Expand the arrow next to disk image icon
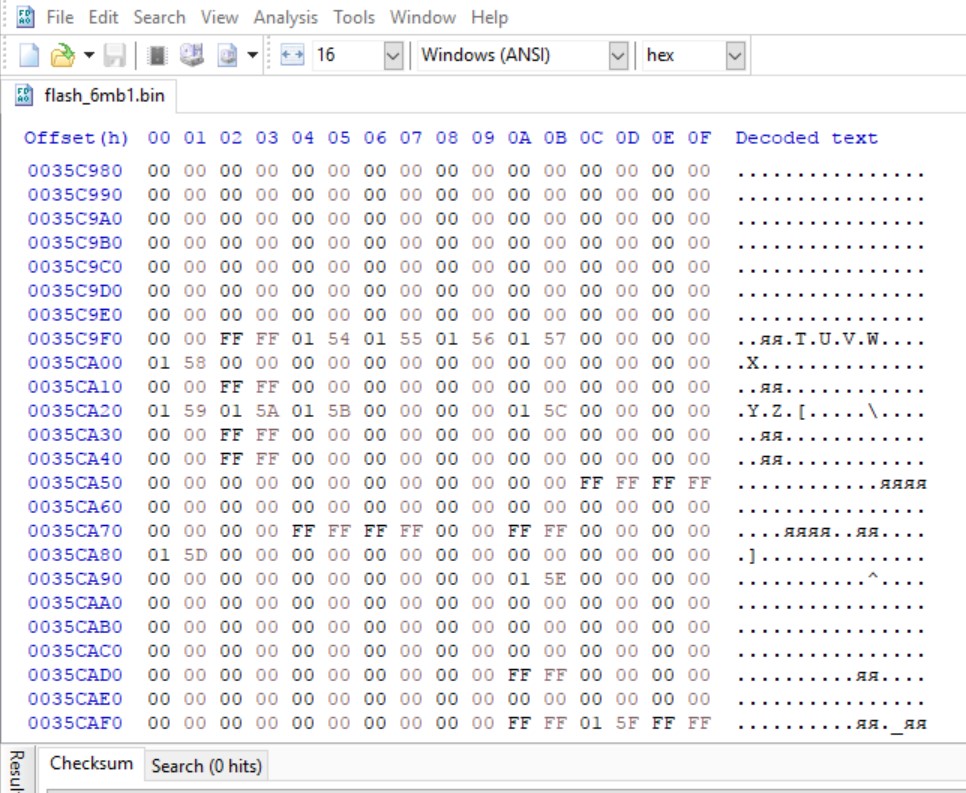Image resolution: width=966 pixels, height=793 pixels. coord(252,55)
